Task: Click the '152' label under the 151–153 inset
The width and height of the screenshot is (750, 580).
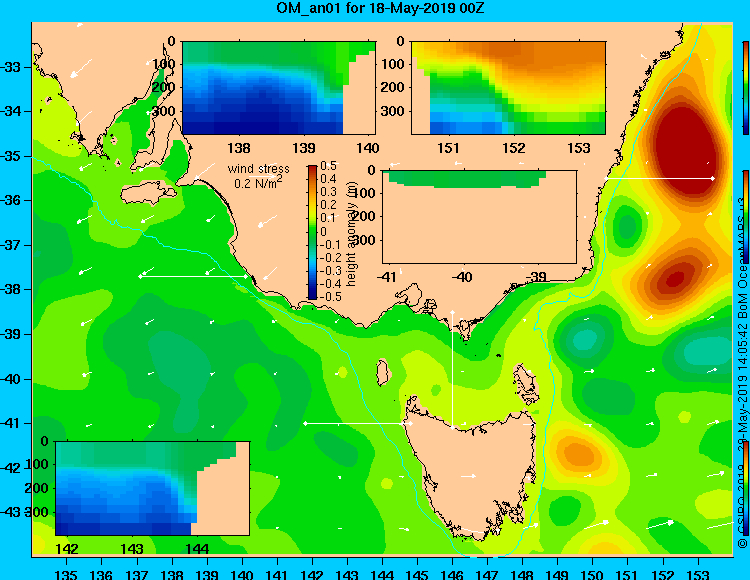Action: [x=513, y=148]
